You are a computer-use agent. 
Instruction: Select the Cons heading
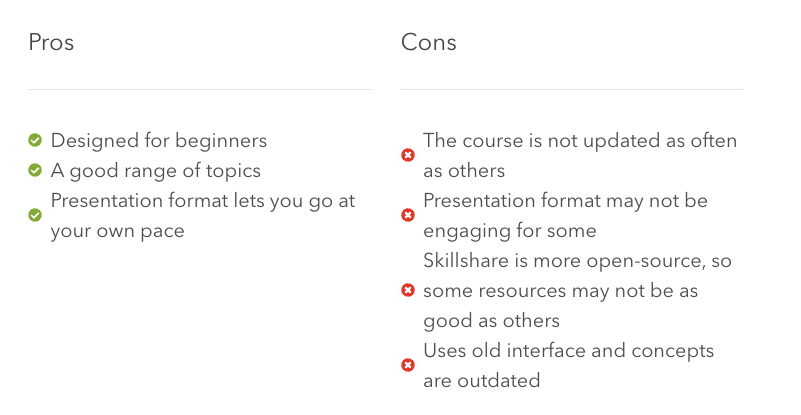[429, 42]
